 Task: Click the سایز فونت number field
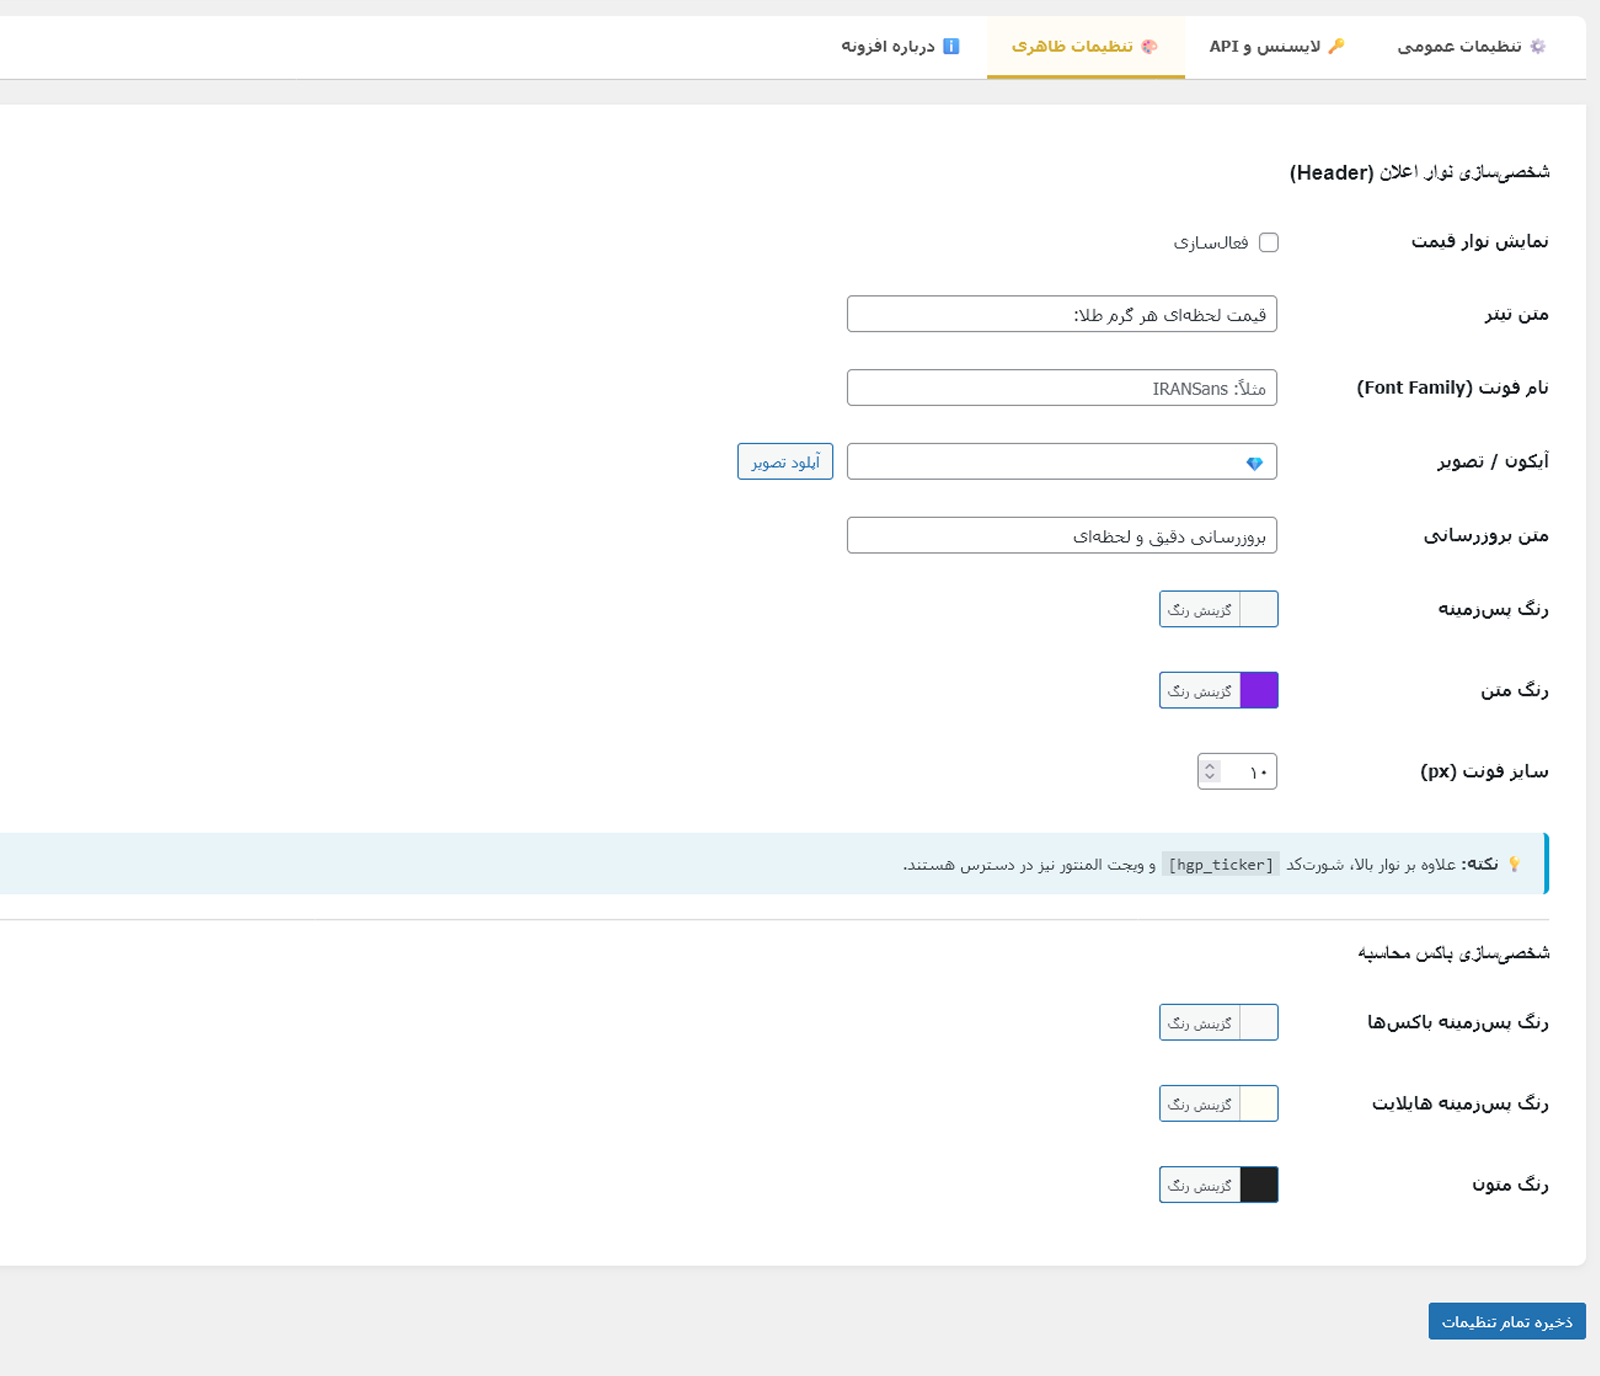click(x=1237, y=771)
